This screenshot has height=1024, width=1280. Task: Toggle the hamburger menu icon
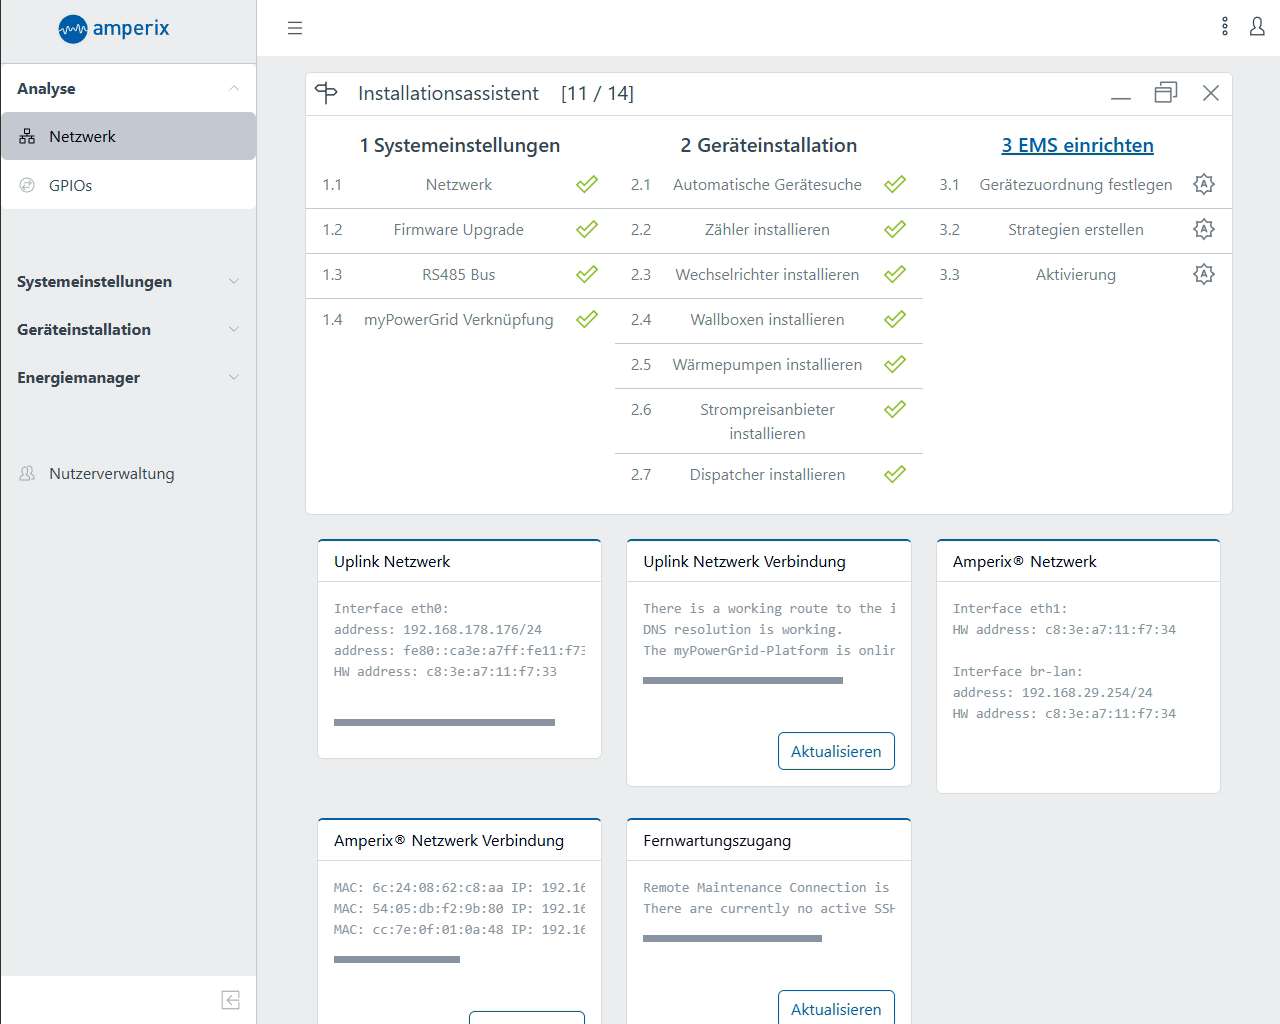(295, 28)
